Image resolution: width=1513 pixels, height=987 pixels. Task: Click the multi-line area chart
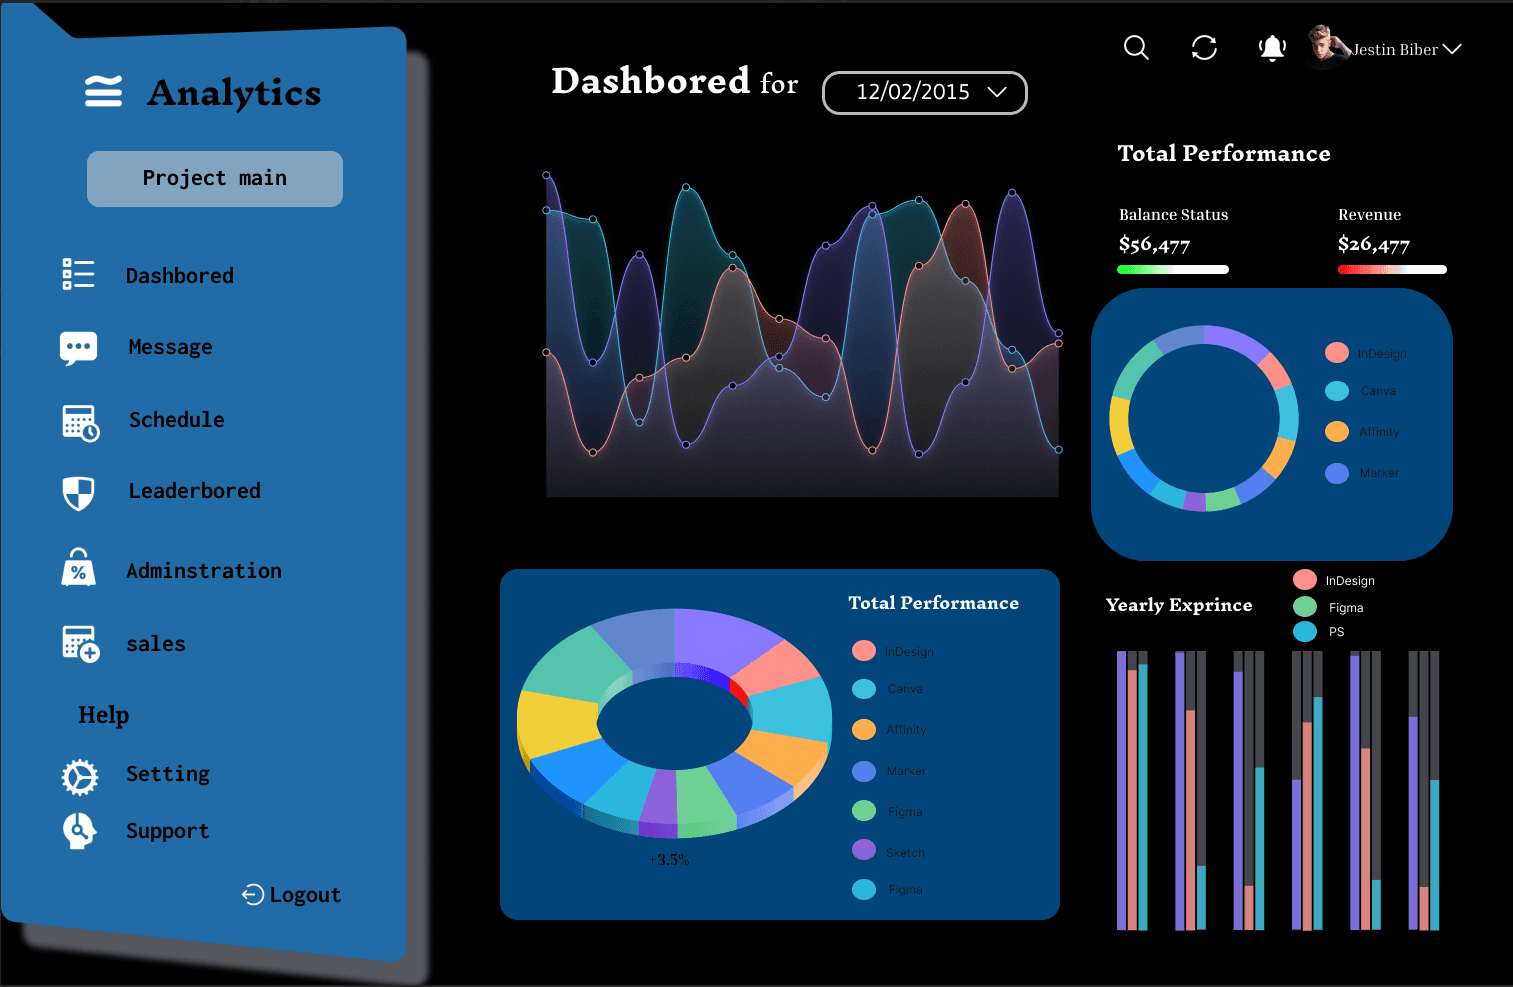coord(802,335)
